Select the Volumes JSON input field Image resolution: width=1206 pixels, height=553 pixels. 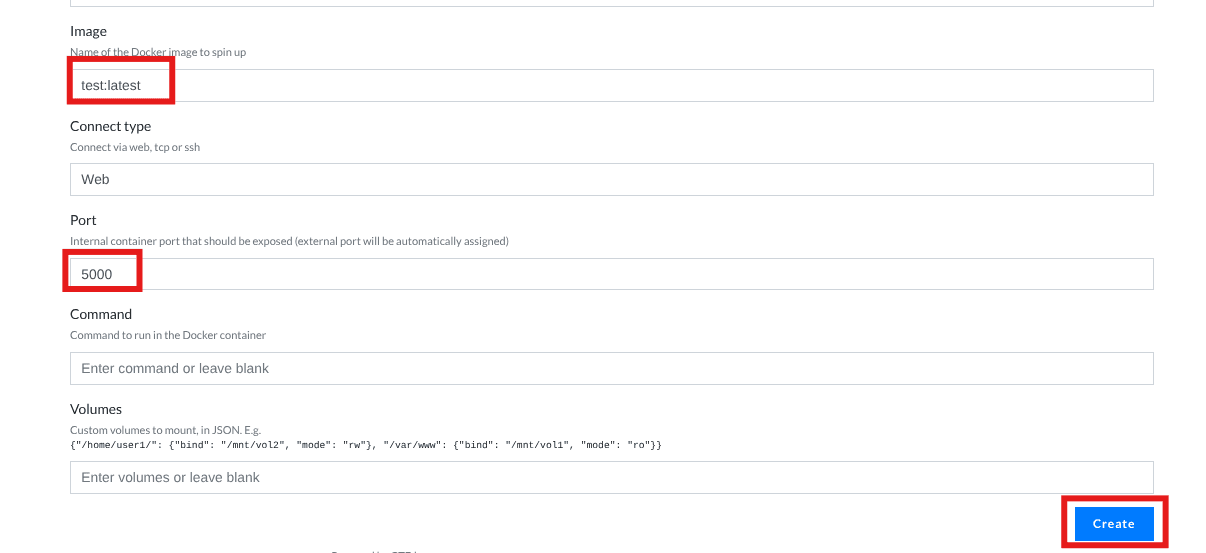pyautogui.click(x=611, y=477)
